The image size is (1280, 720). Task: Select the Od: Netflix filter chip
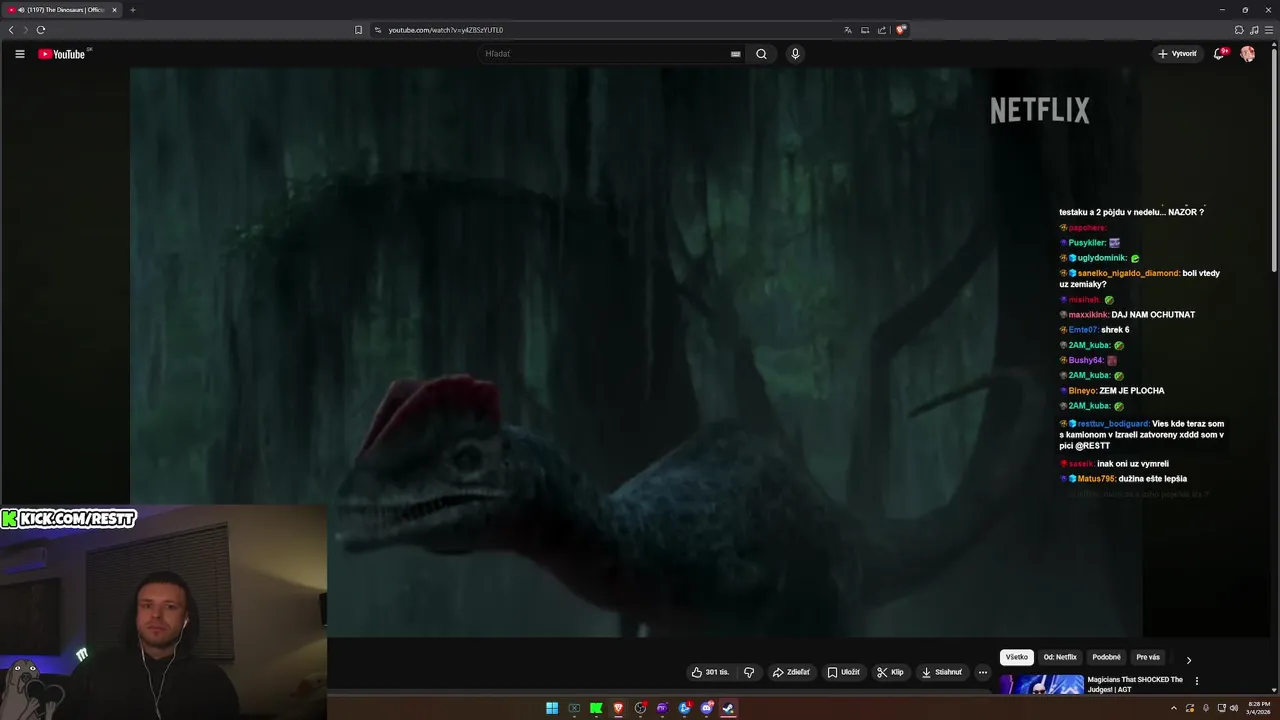click(1060, 657)
